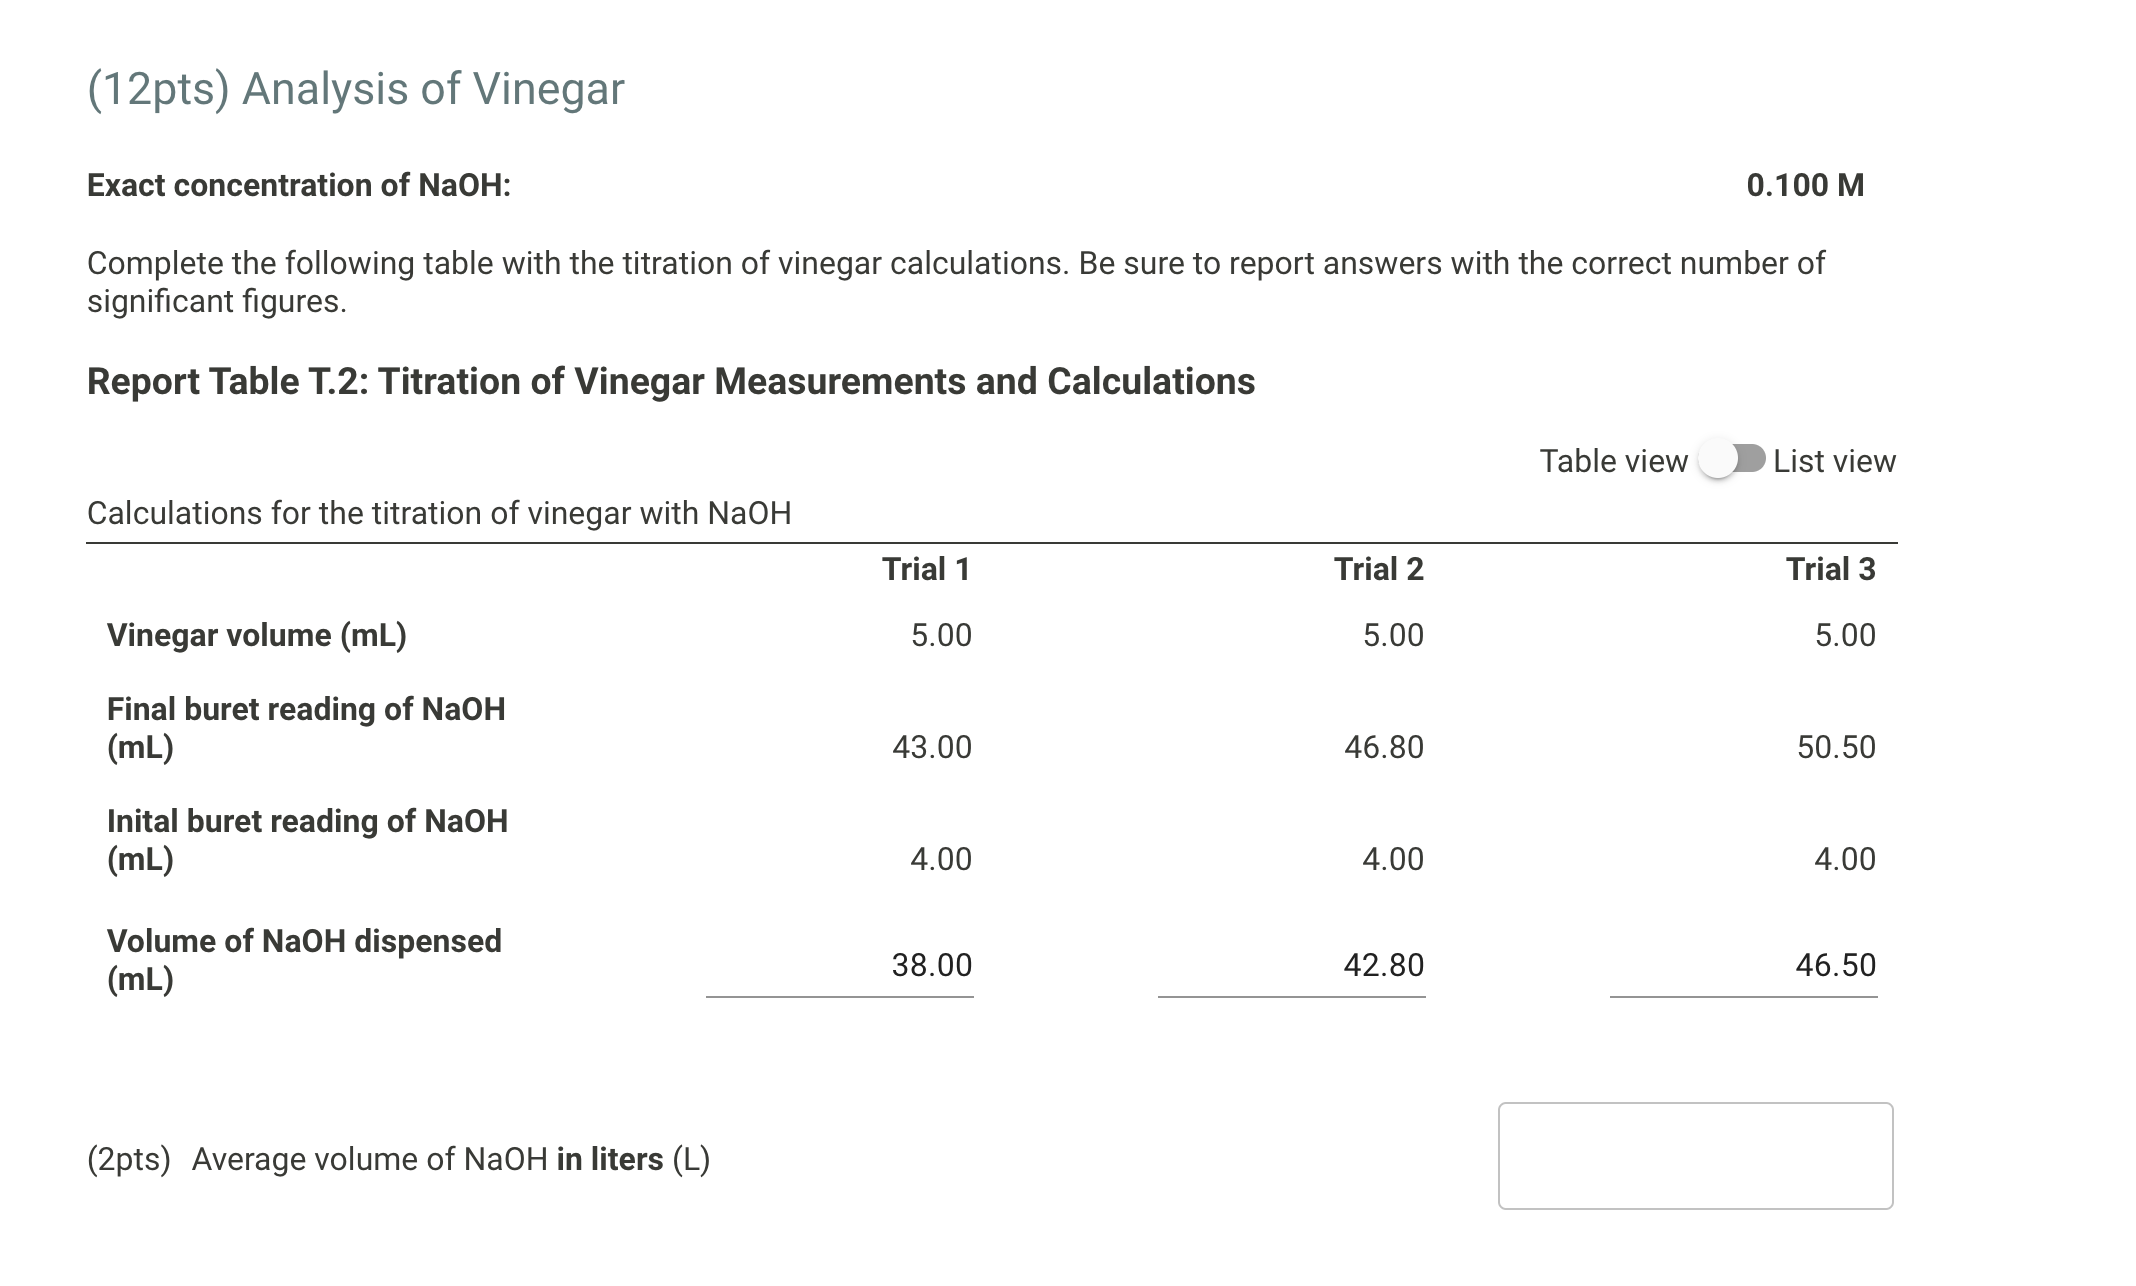
Task: Click Trial 3 volume dispensed field showing 46.50
Action: point(1744,965)
